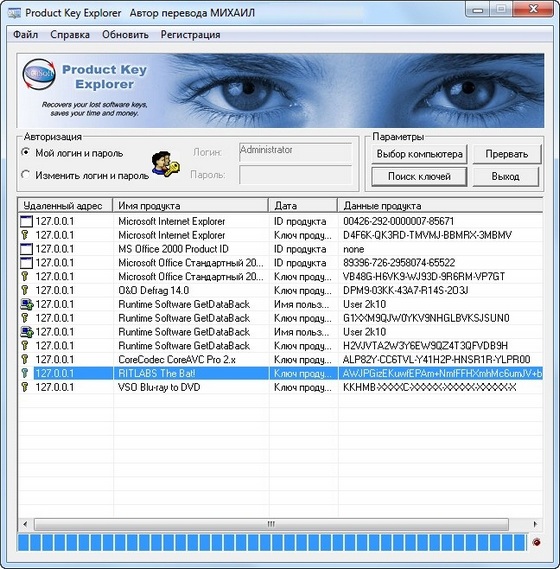560x569 pixels.
Task: Click the blue progress bar
Action: click(x=272, y=542)
